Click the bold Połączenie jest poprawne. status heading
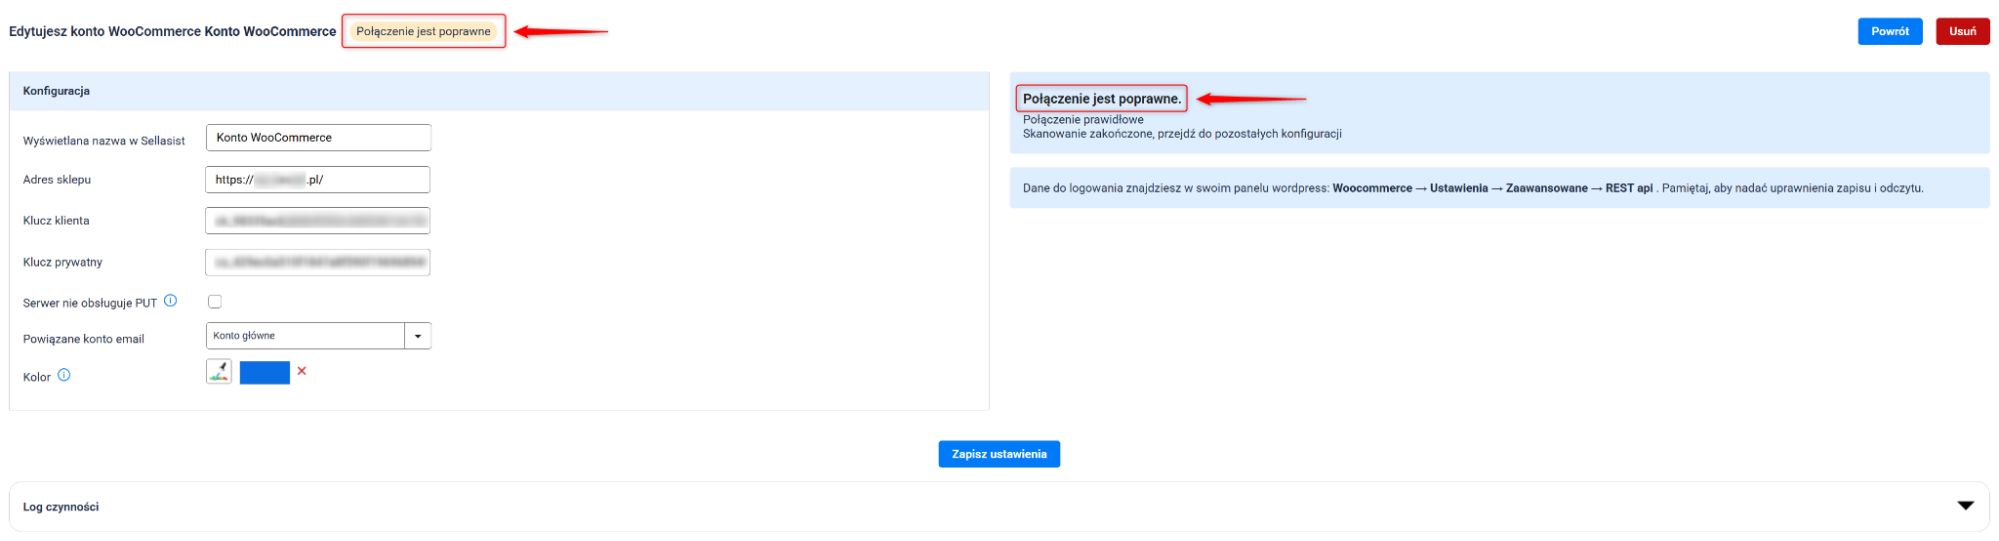The image size is (1999, 541). point(1101,99)
